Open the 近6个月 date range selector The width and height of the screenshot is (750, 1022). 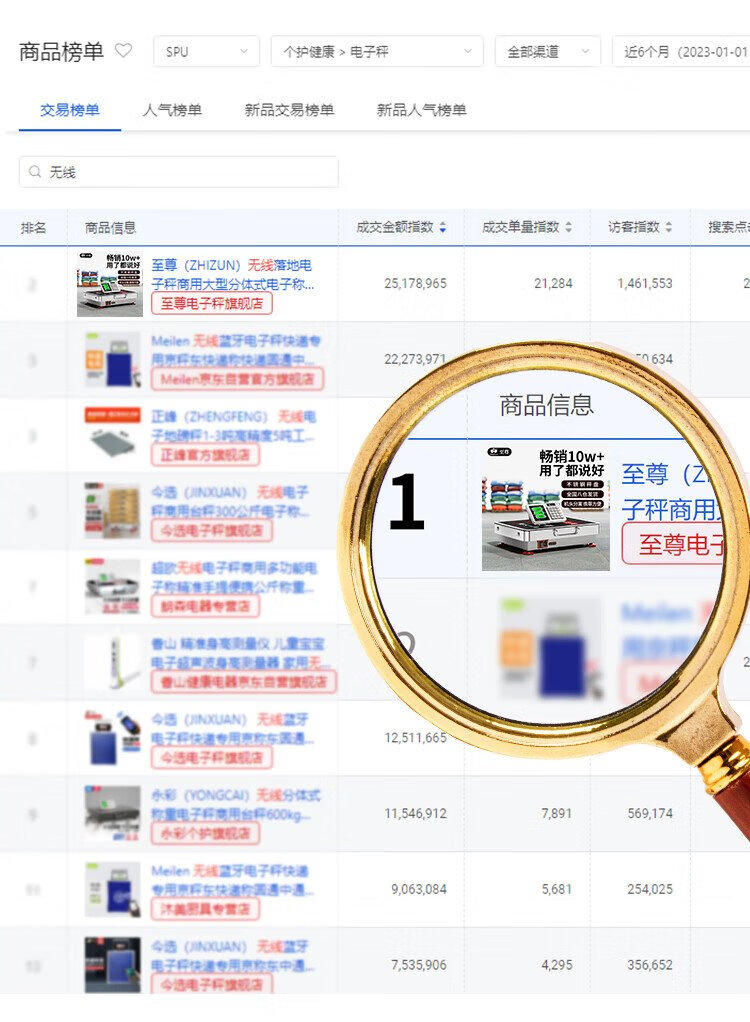684,52
